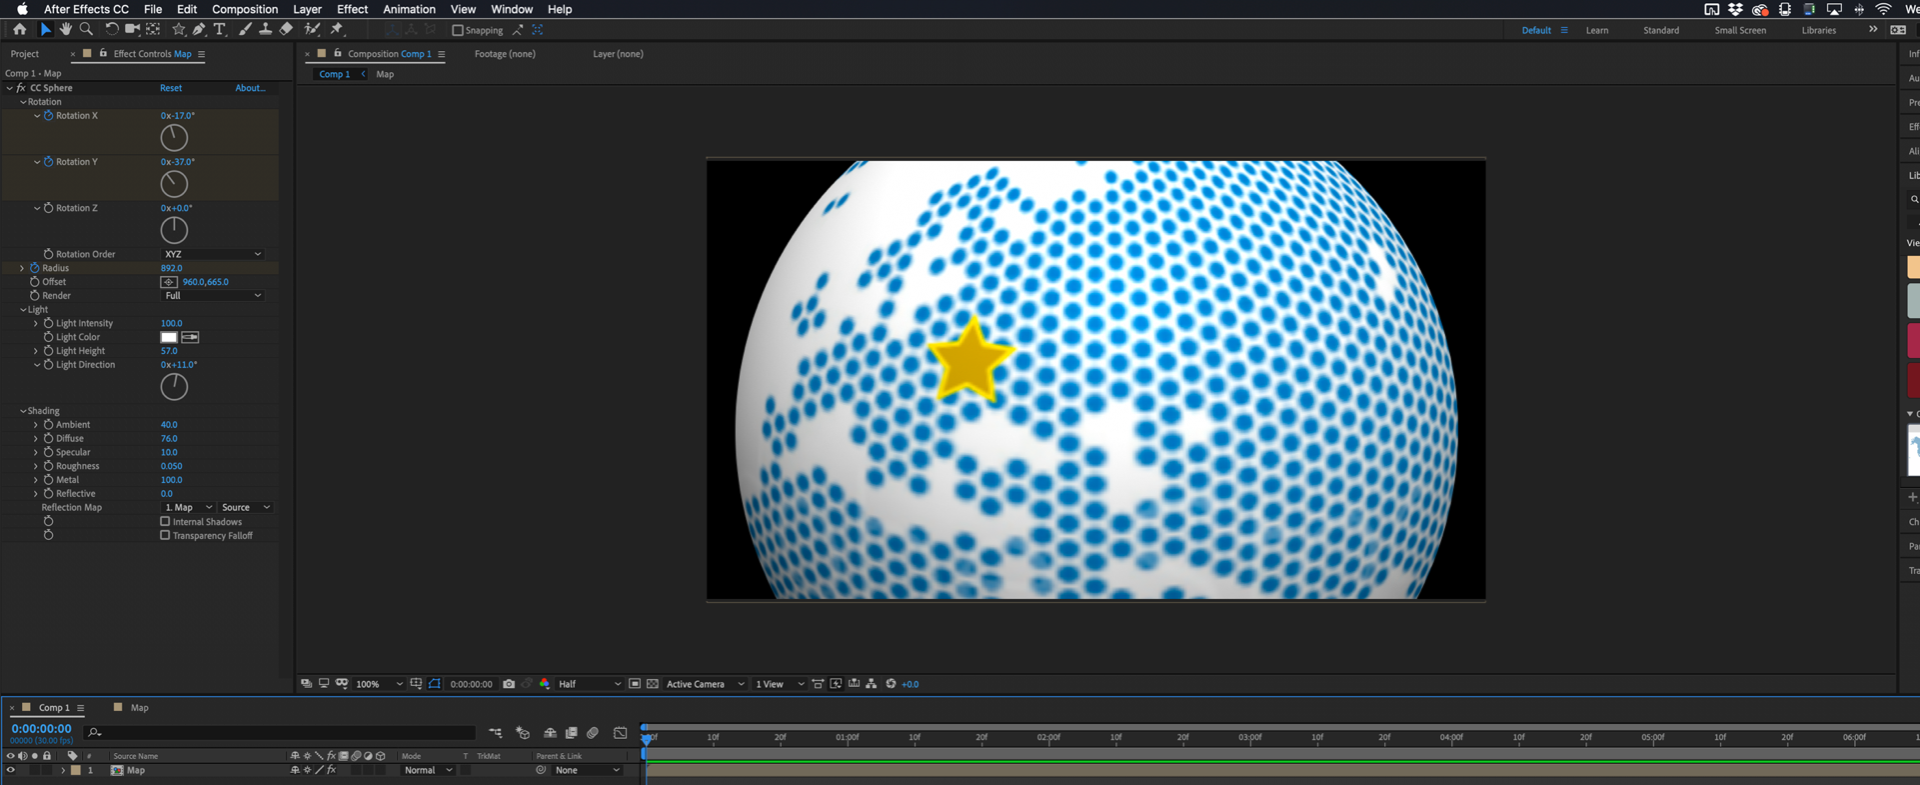
Task: Click the Light Color swatch
Action: [169, 338]
